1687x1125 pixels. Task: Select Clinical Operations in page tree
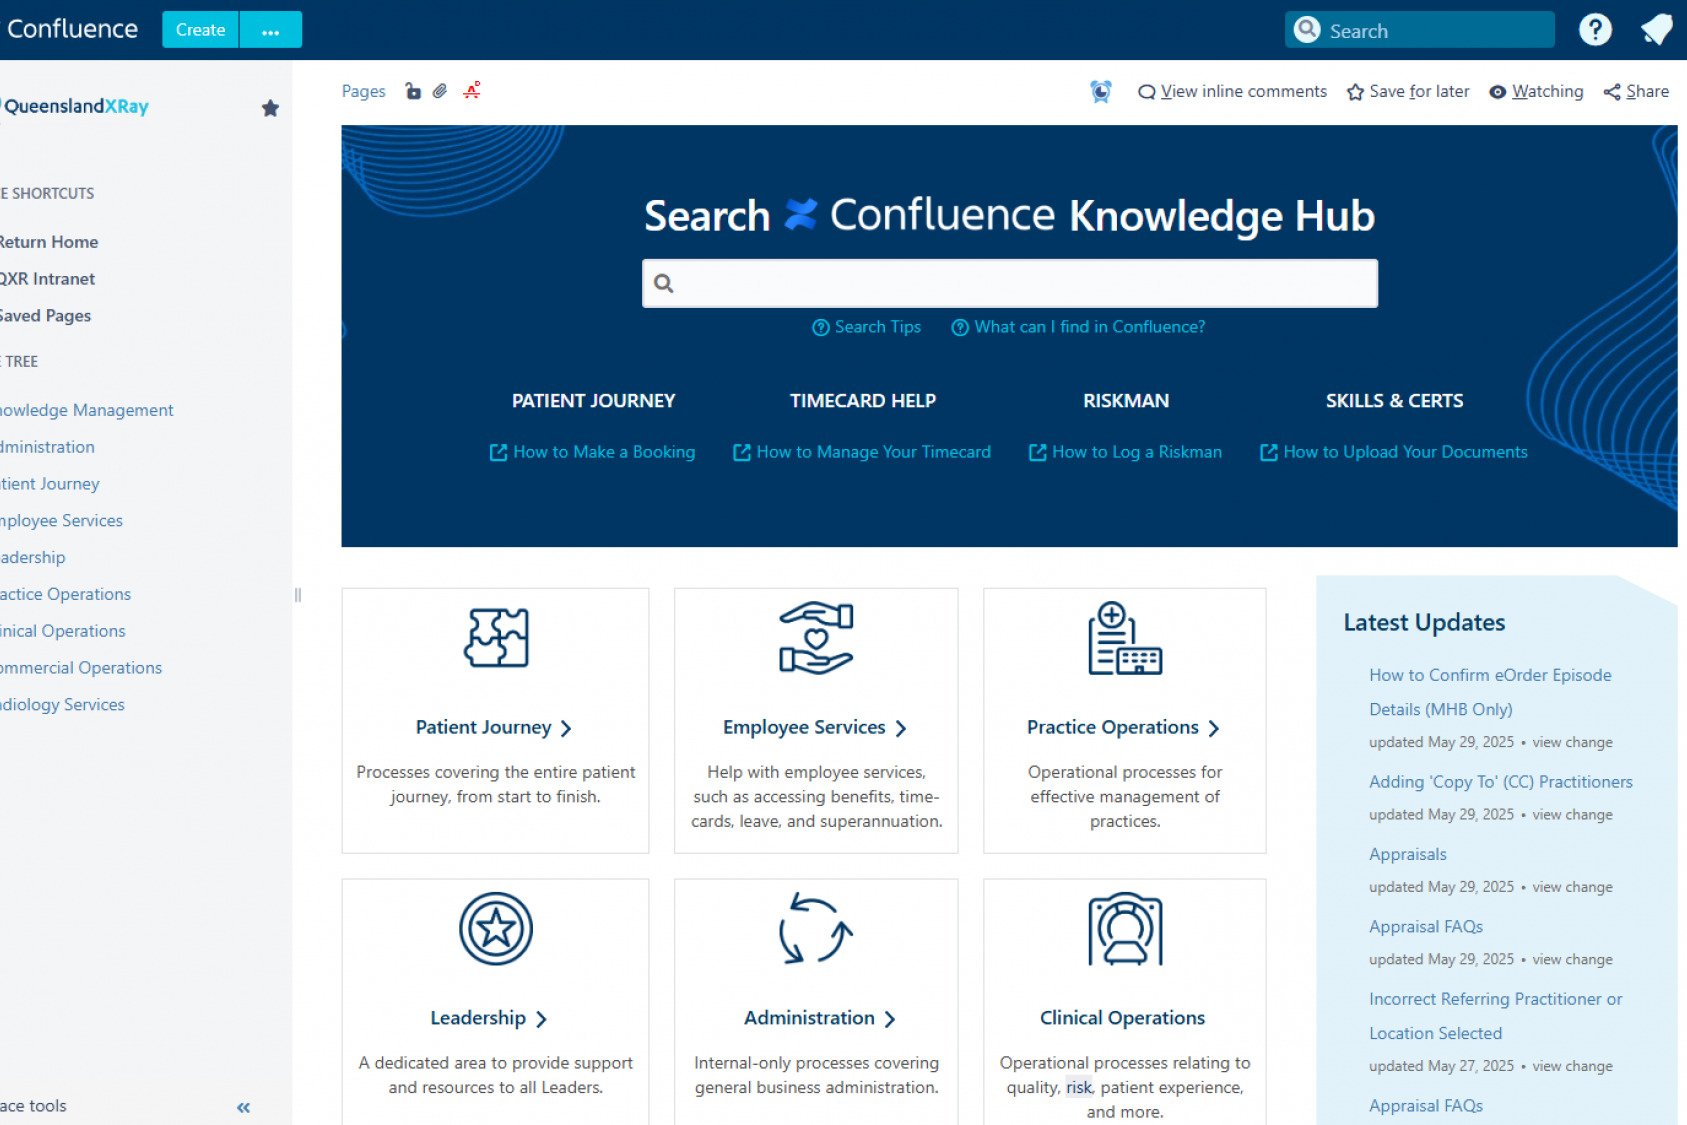pos(63,631)
